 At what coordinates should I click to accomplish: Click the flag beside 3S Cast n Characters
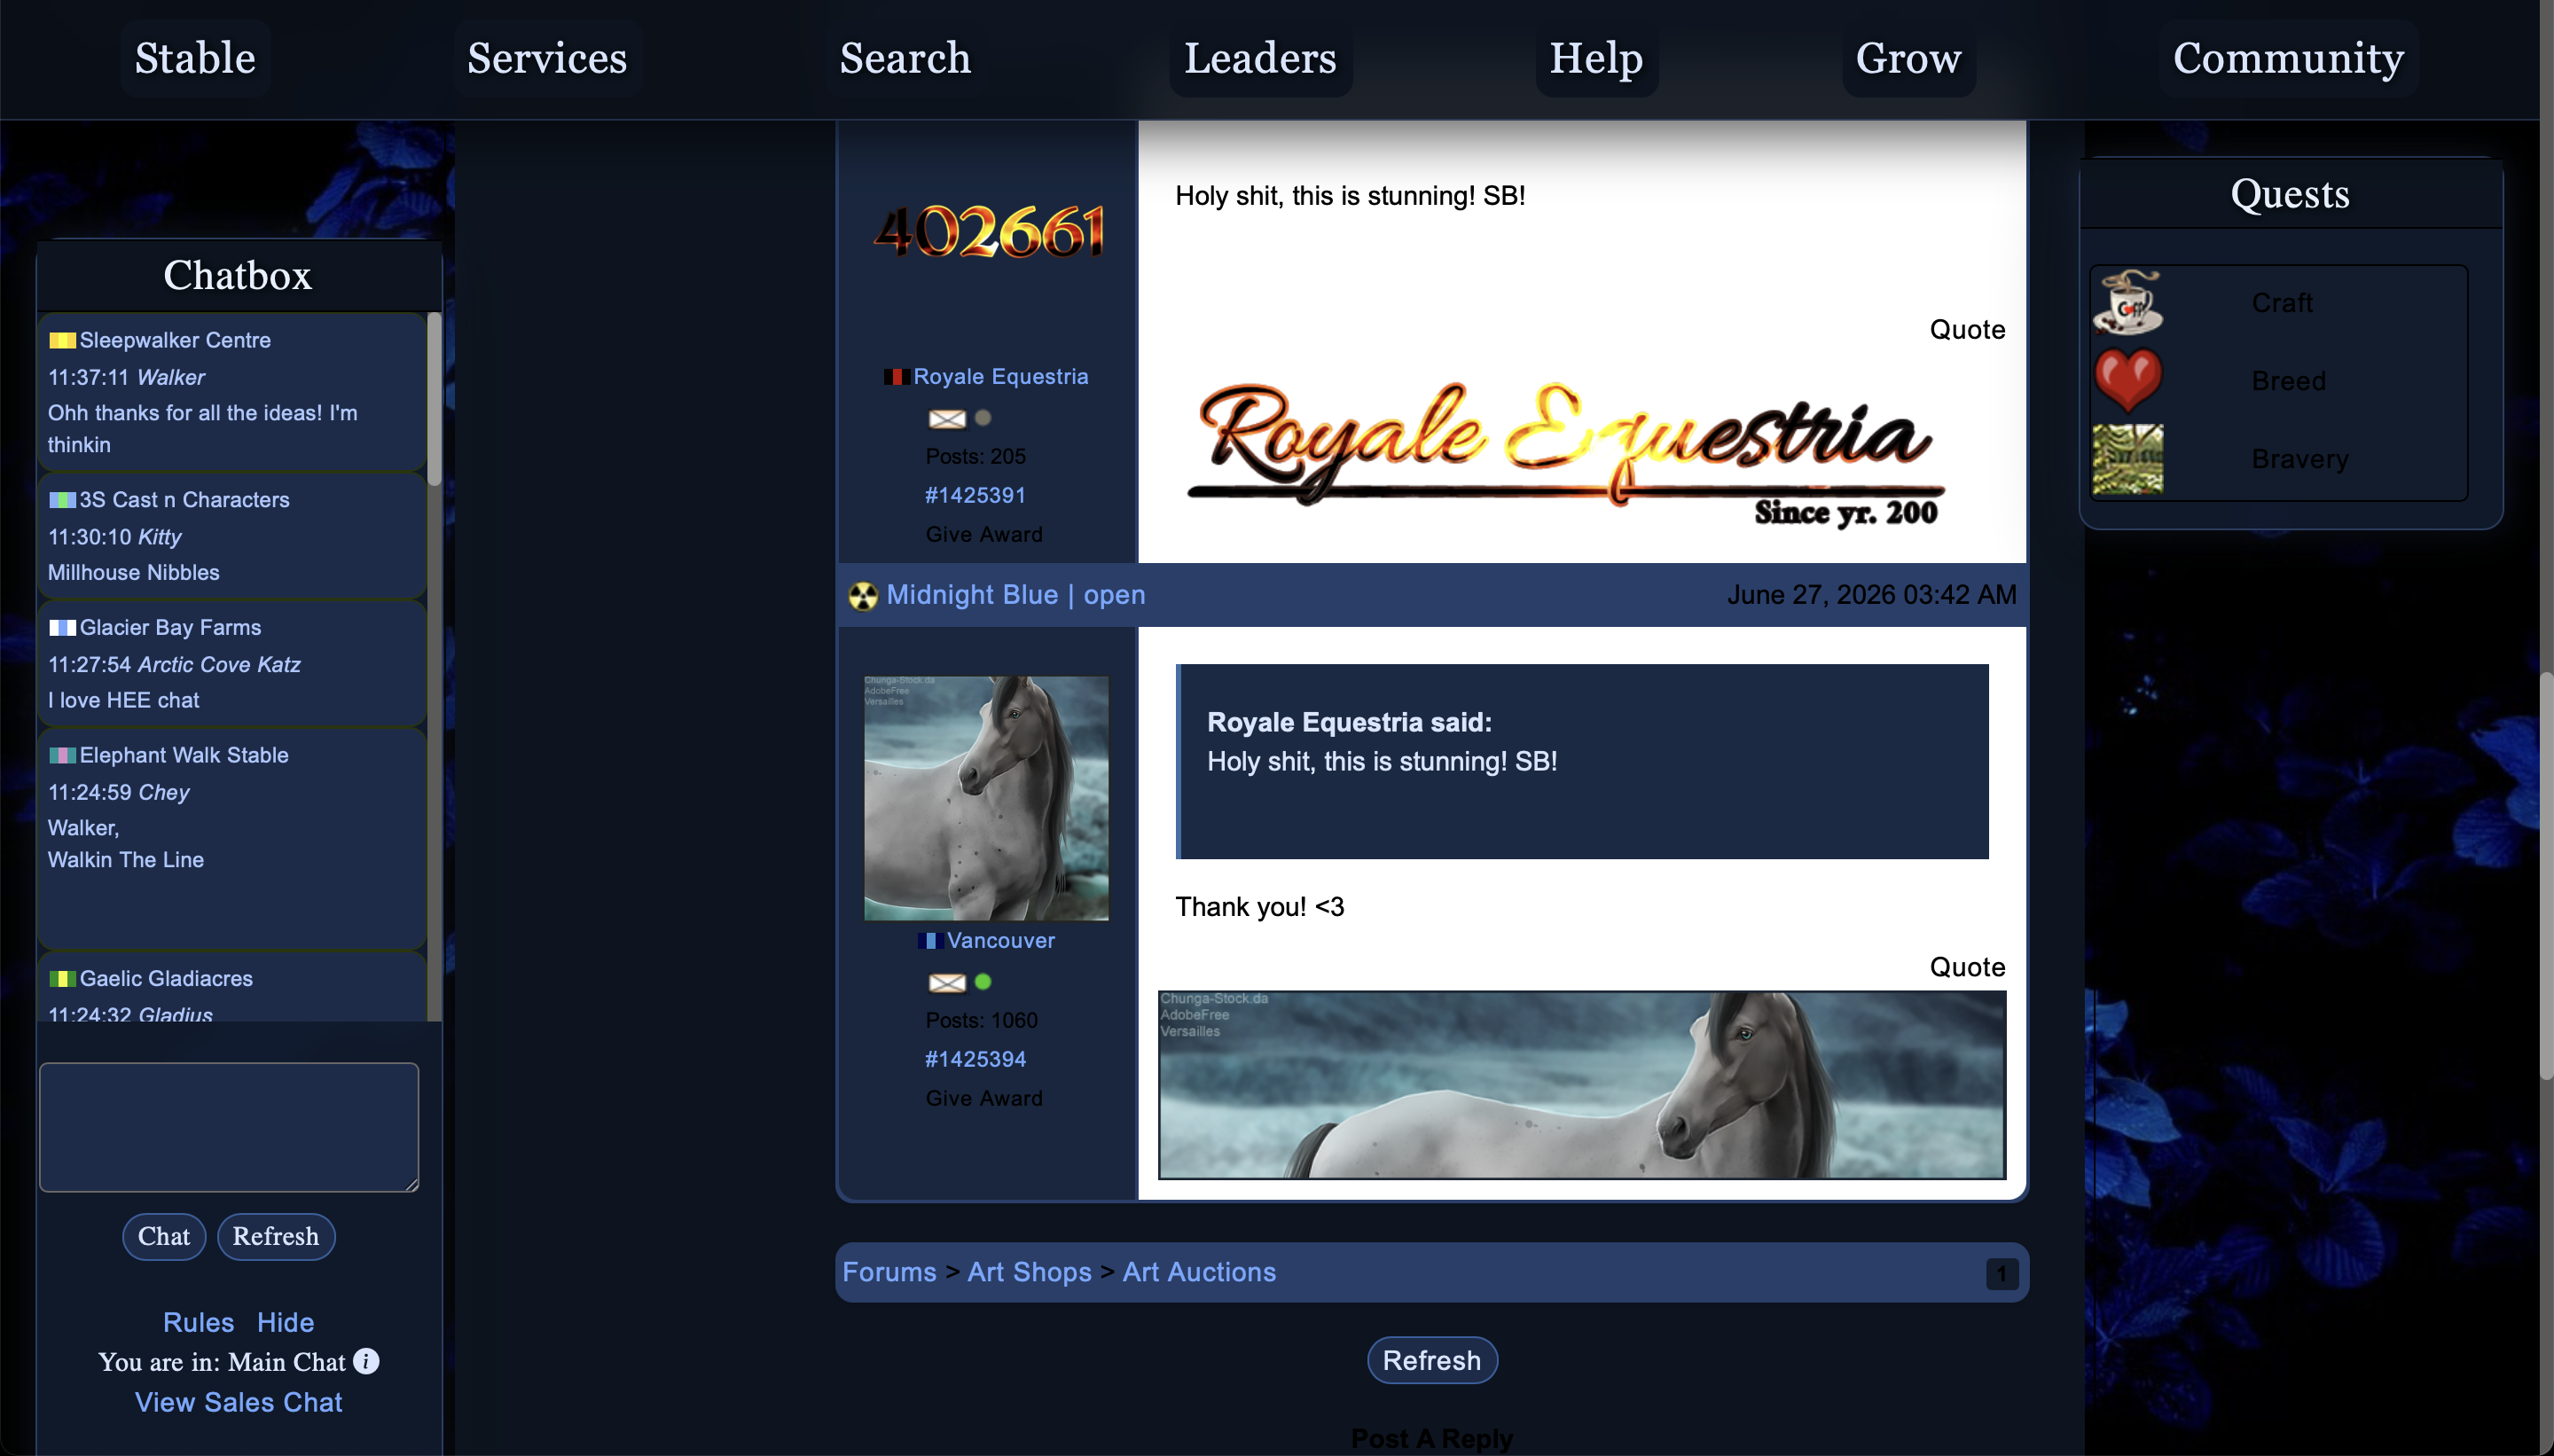tap(62, 500)
